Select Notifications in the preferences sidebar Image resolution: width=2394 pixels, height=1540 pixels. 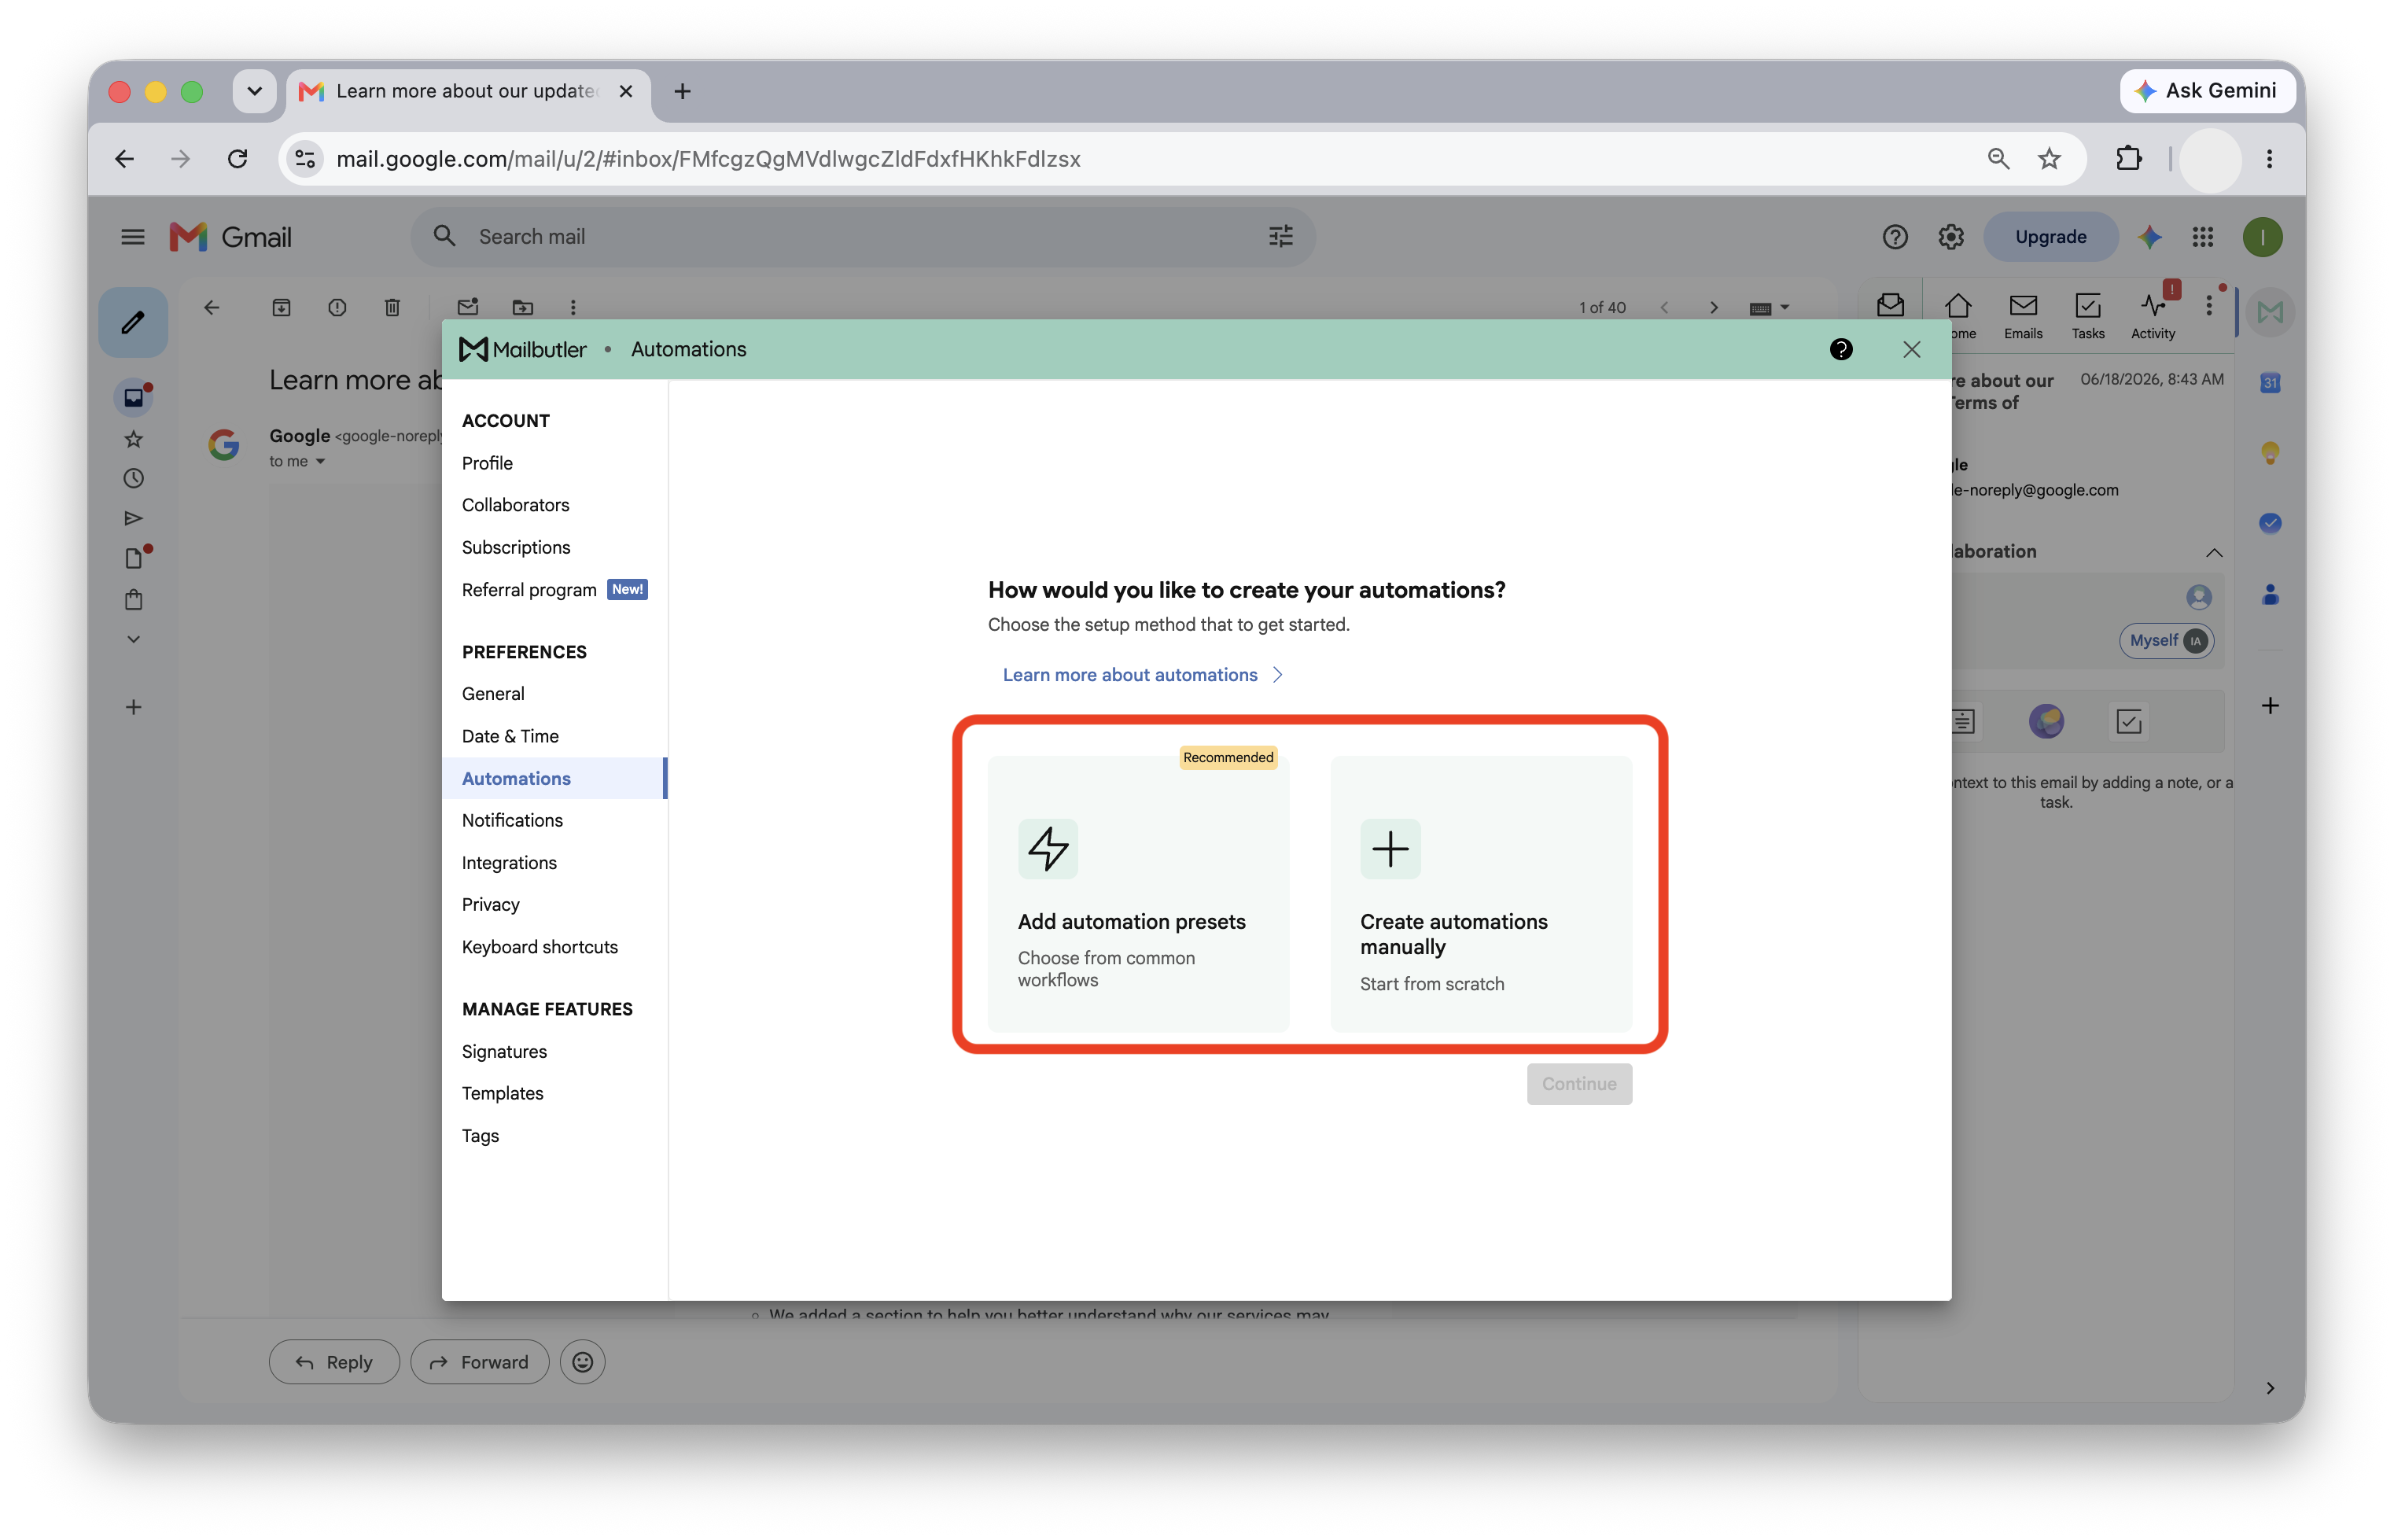click(512, 820)
